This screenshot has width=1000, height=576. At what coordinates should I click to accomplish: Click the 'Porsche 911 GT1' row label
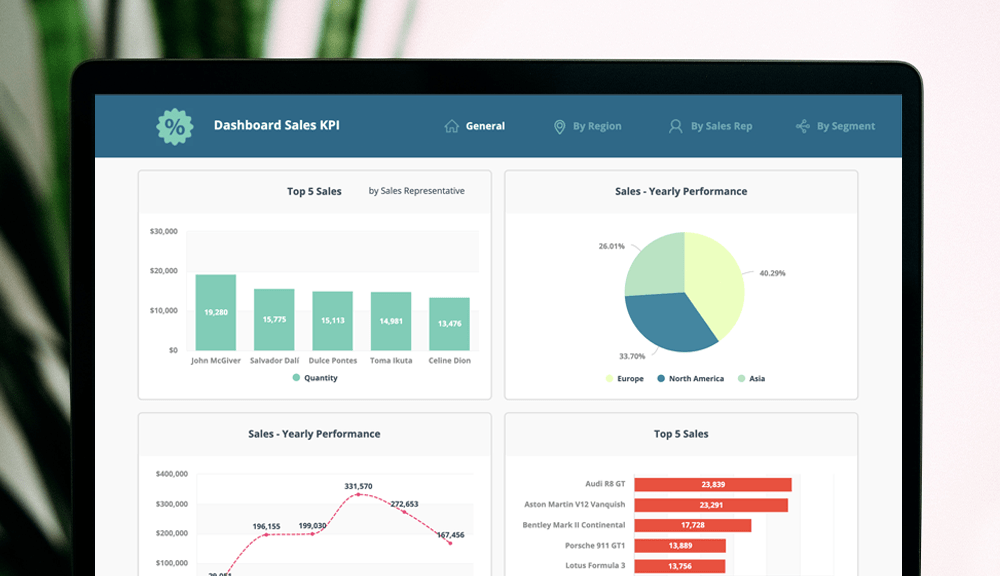(x=595, y=545)
